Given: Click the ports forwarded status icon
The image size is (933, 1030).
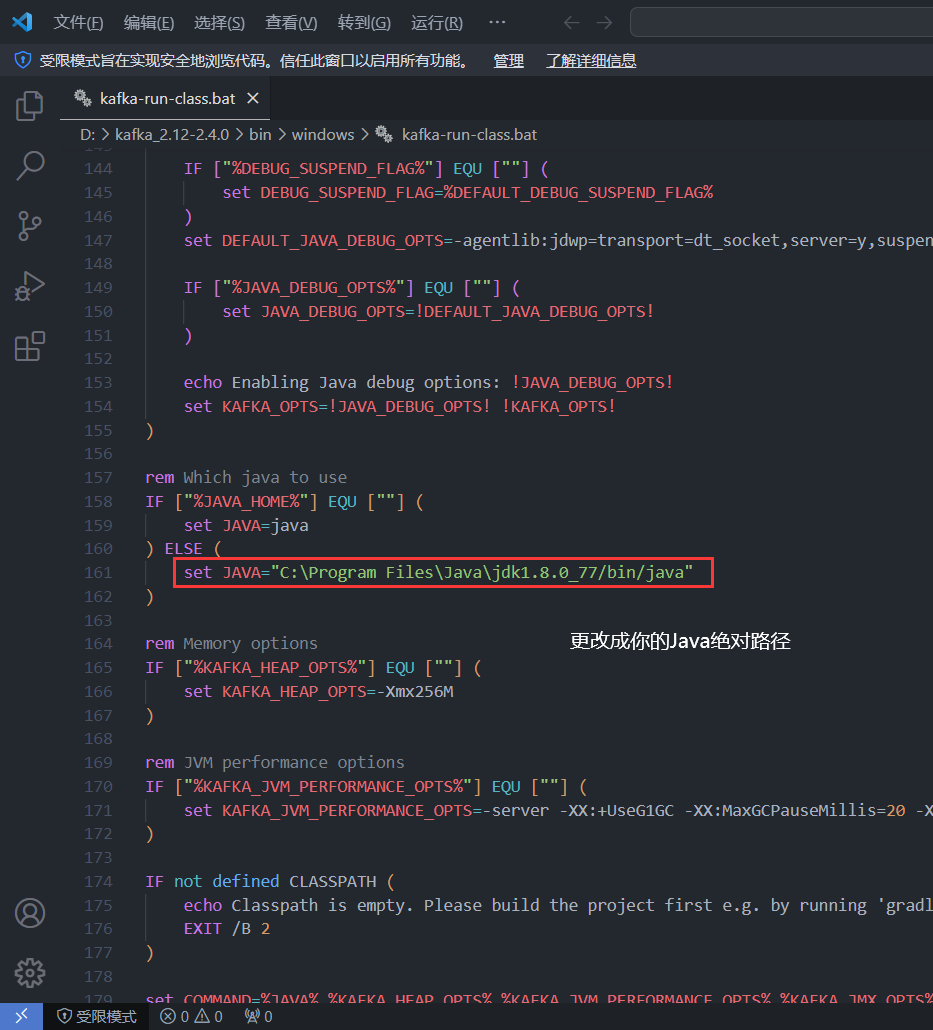Looking at the screenshot, I should [258, 1016].
